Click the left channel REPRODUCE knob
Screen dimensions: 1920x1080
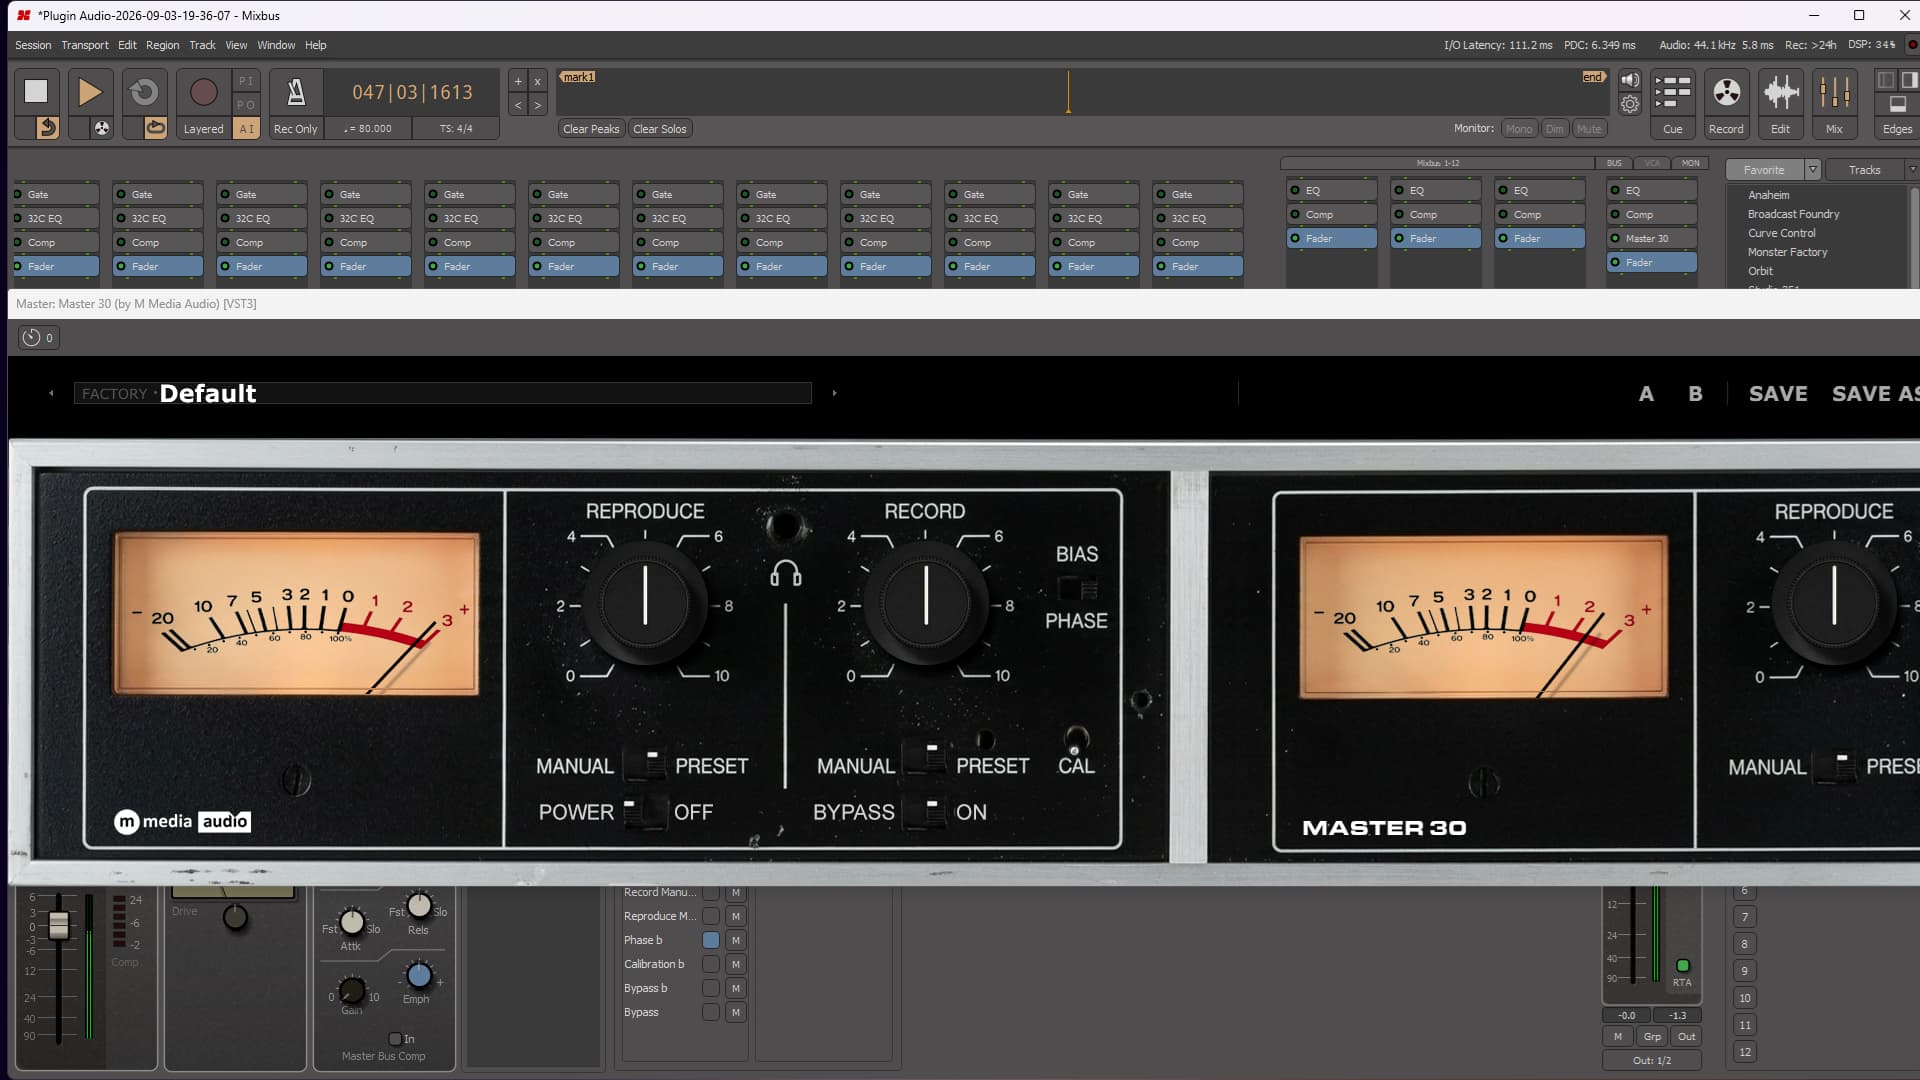coord(645,602)
